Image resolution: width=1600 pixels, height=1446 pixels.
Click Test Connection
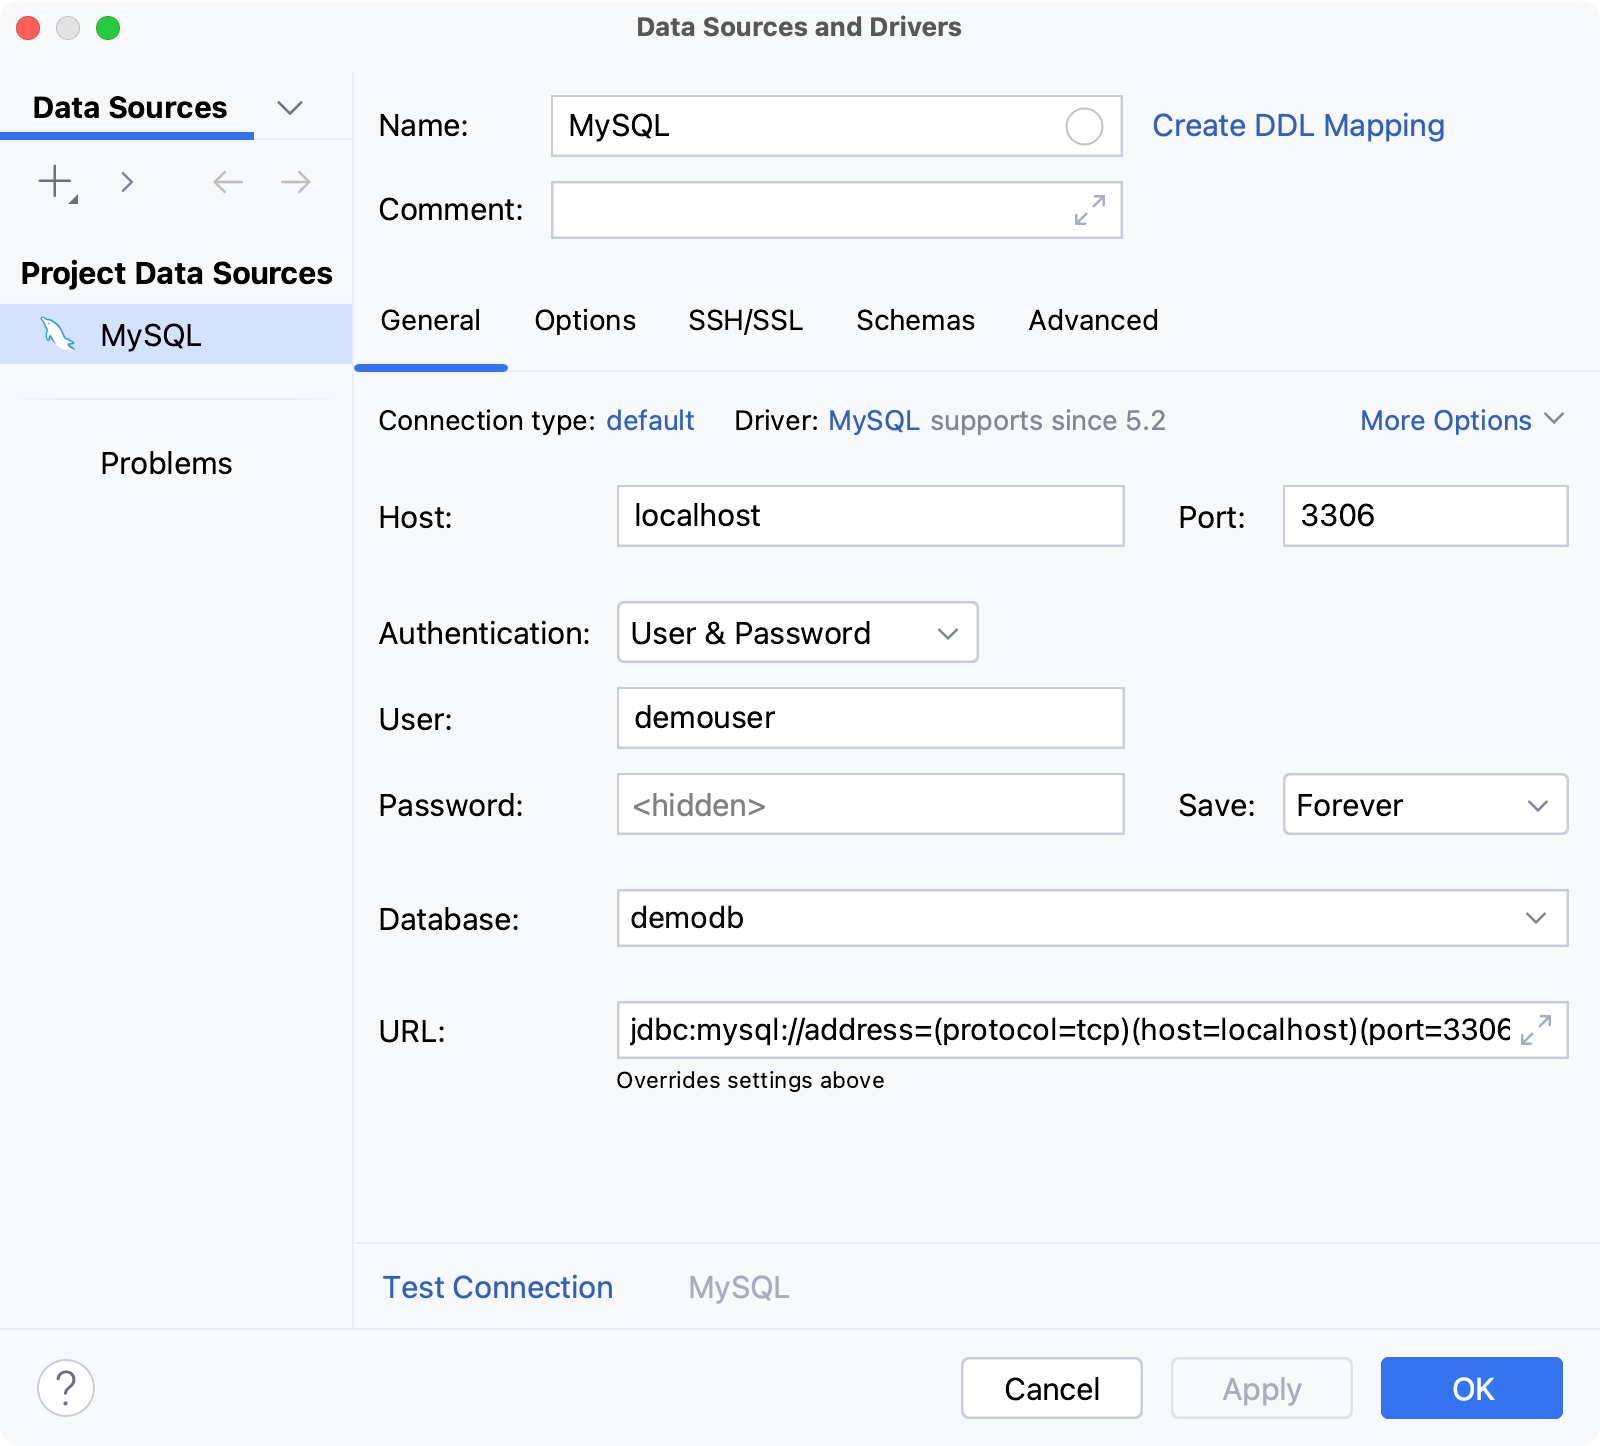pos(497,1287)
